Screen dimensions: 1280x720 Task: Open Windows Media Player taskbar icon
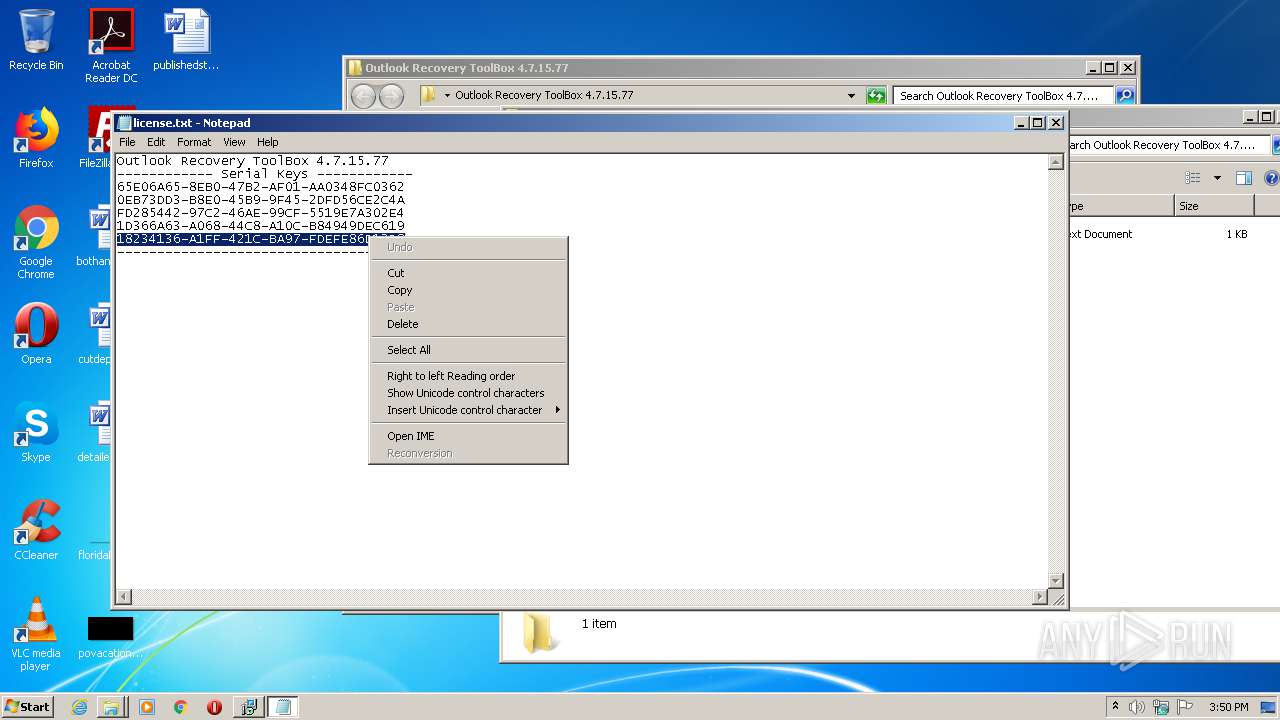(147, 707)
